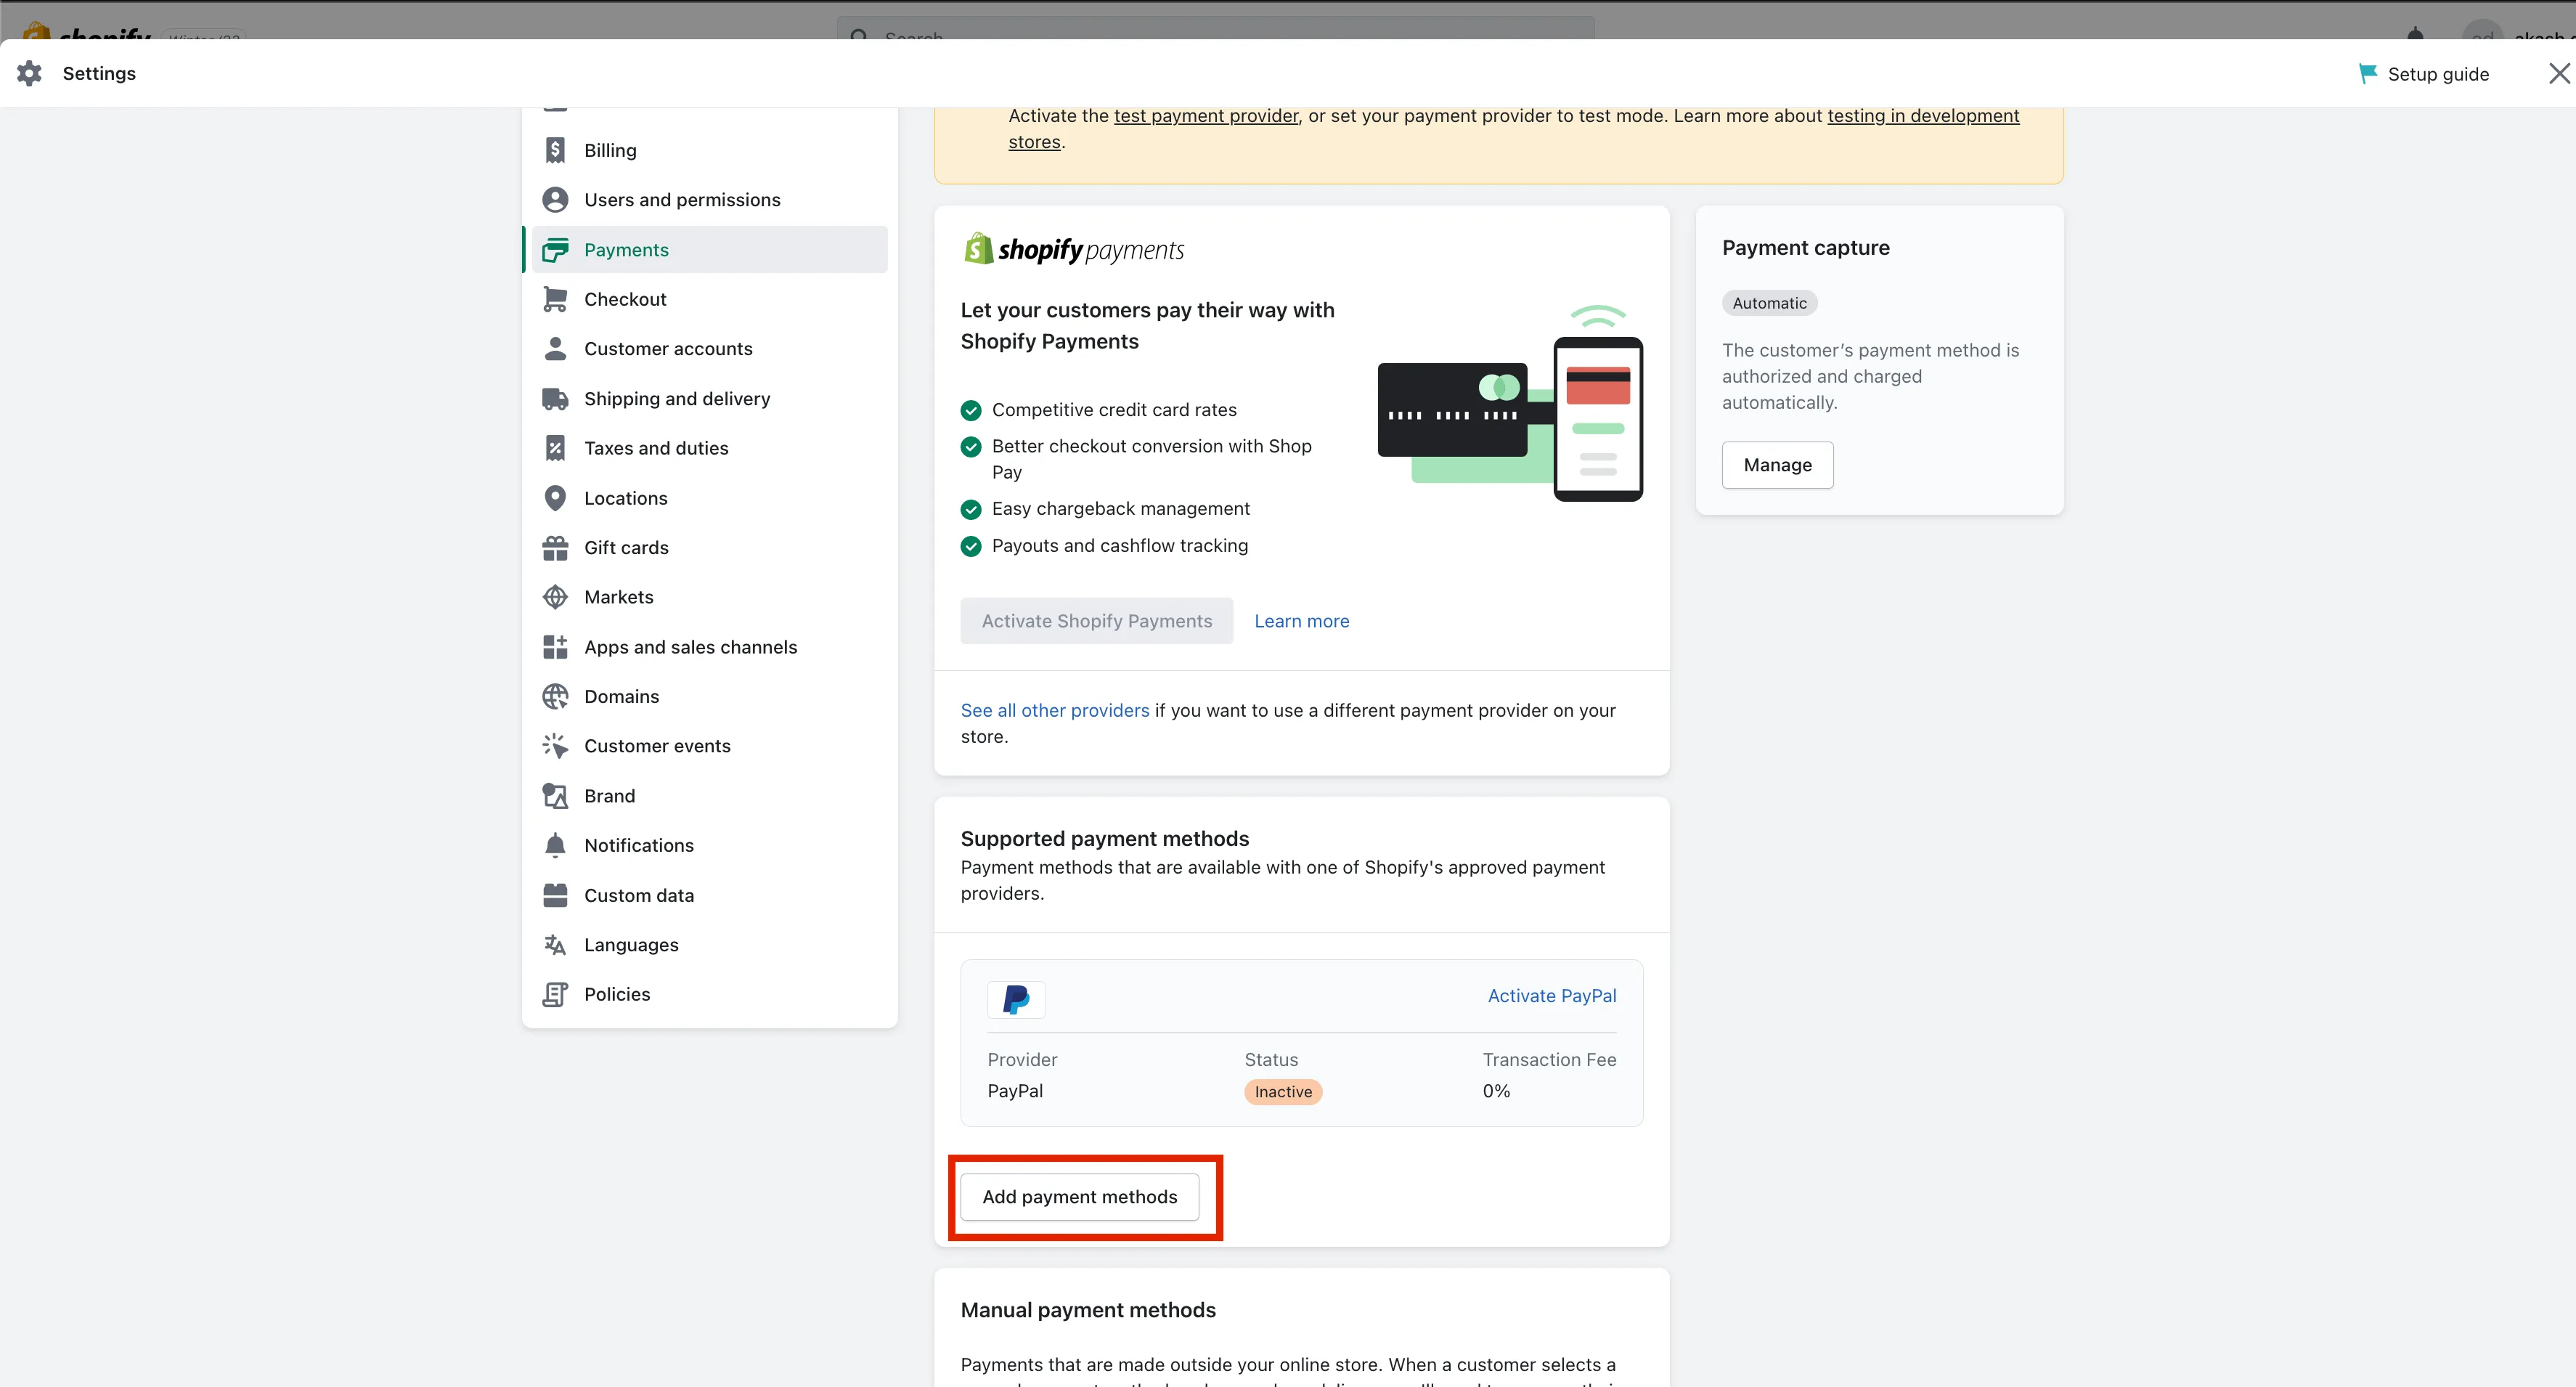Click the Supported payment methods heading

[x=1105, y=839]
